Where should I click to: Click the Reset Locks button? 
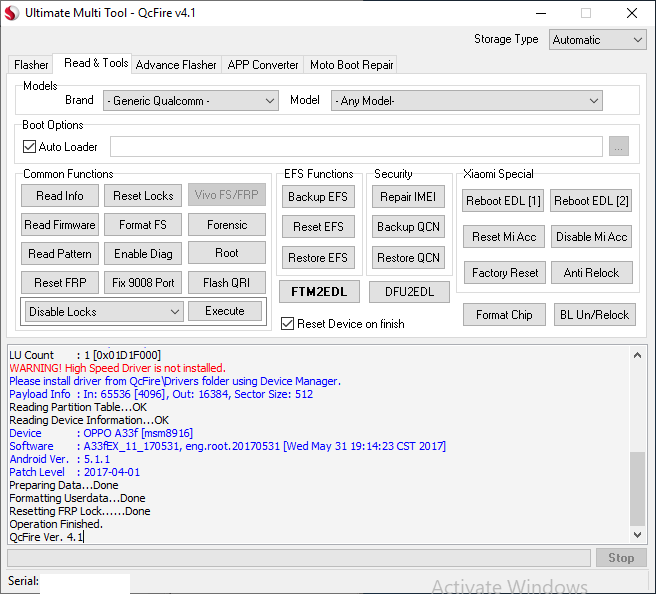[143, 196]
